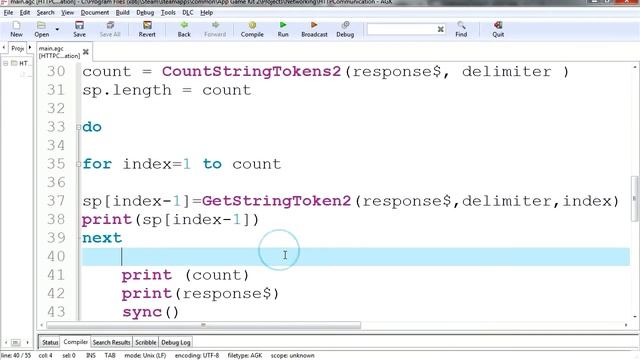Click vertical scrollbar up arrow

tap(635, 67)
